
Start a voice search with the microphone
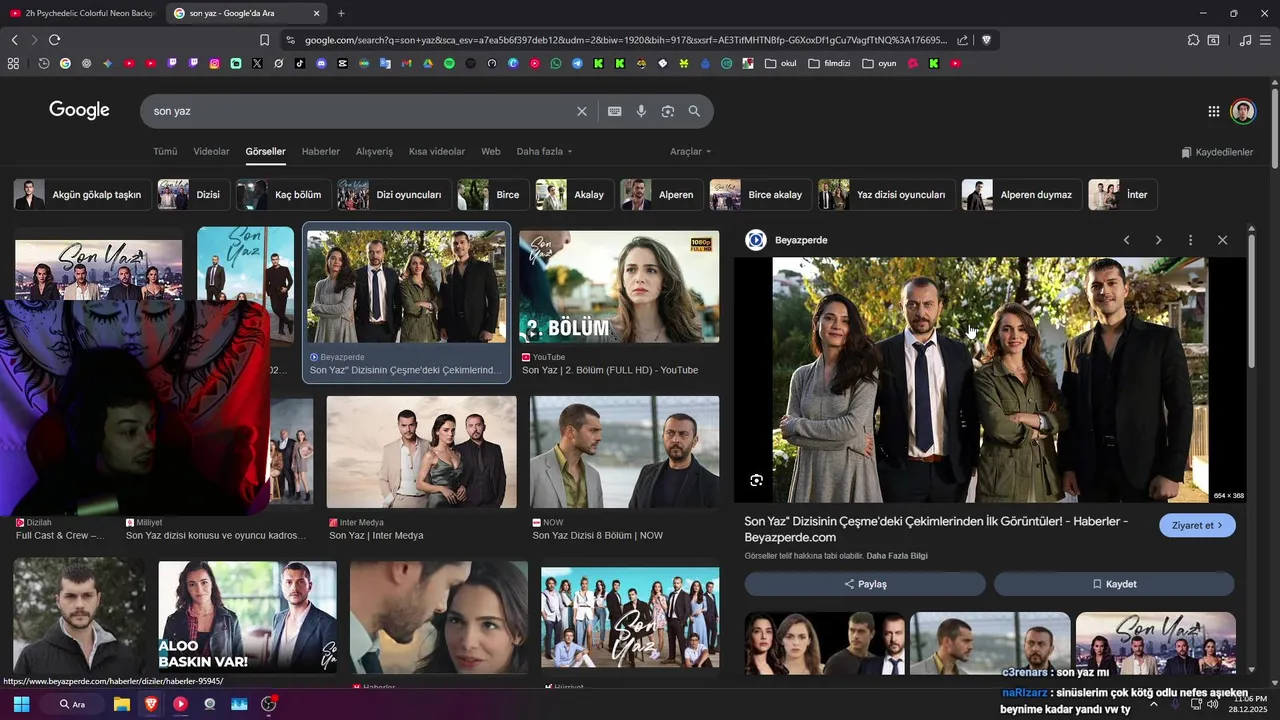coord(641,111)
